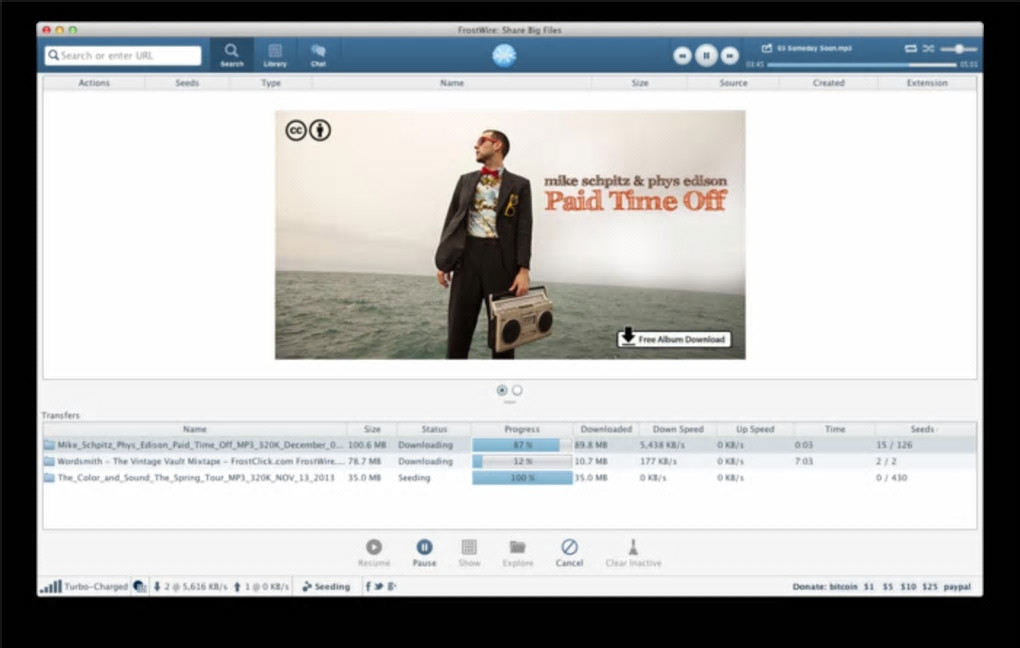The height and width of the screenshot is (648, 1020).
Task: Skip to previous track
Action: coord(682,56)
